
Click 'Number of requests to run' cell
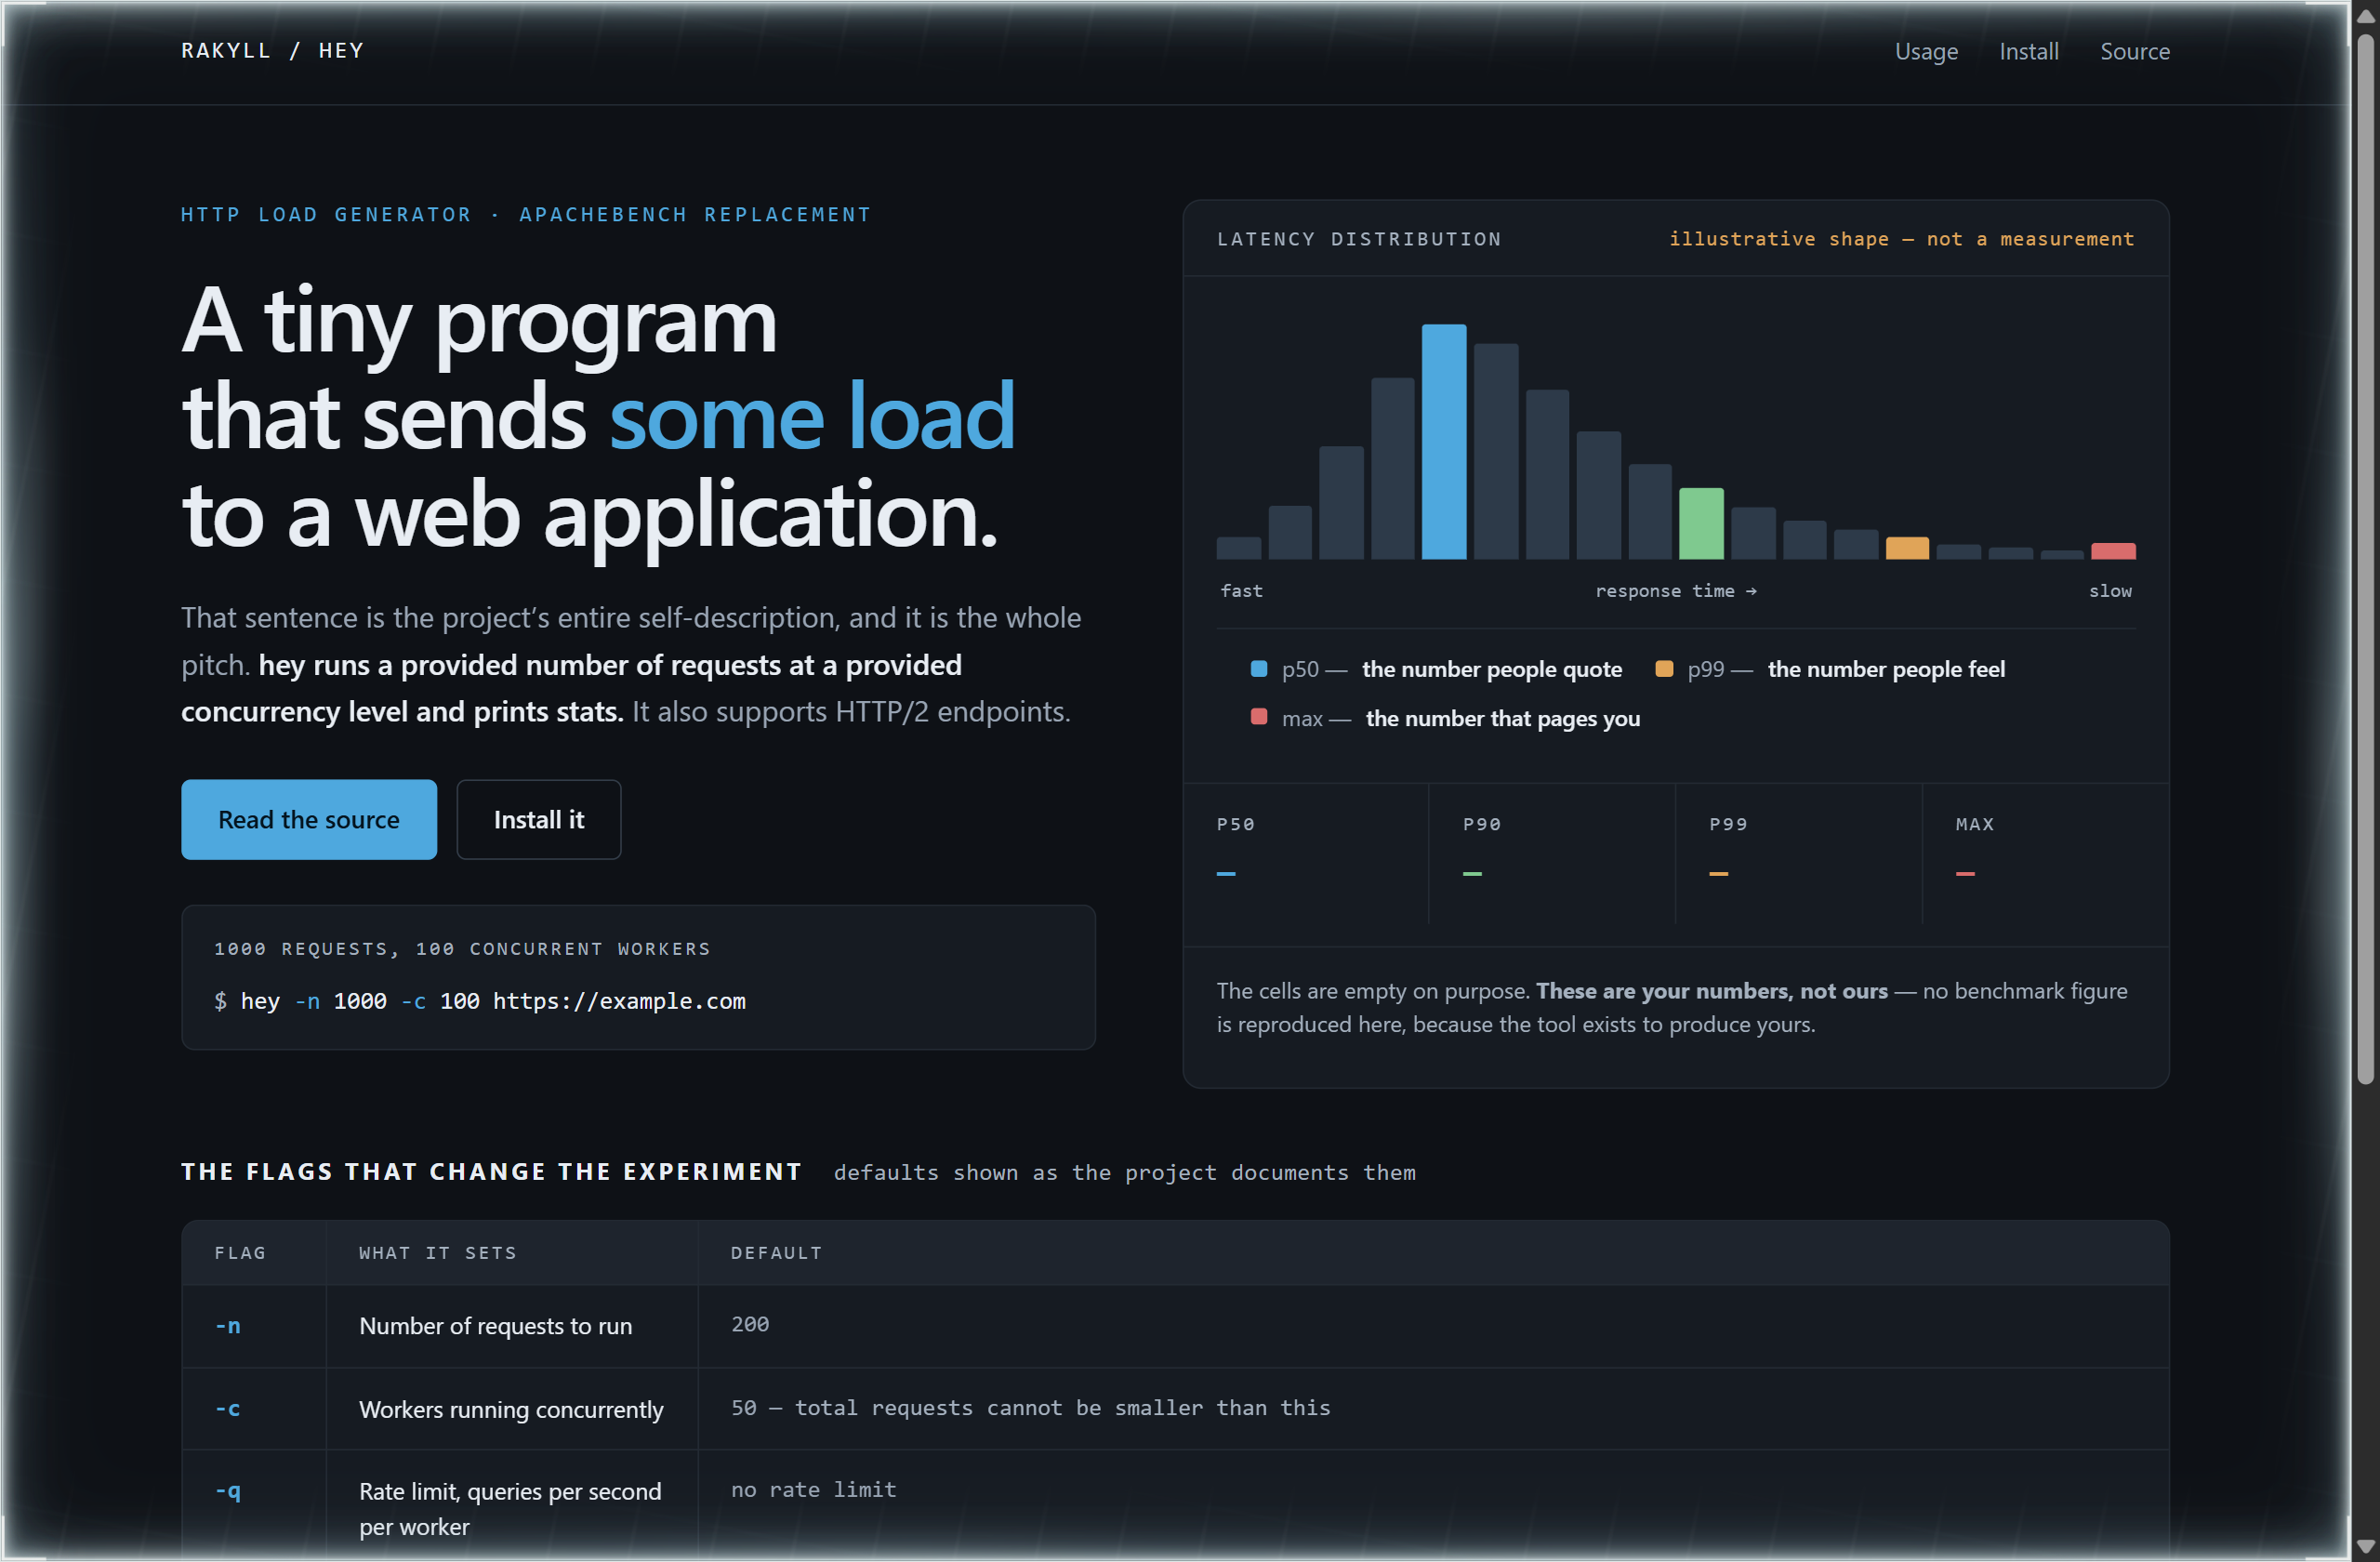[x=512, y=1326]
